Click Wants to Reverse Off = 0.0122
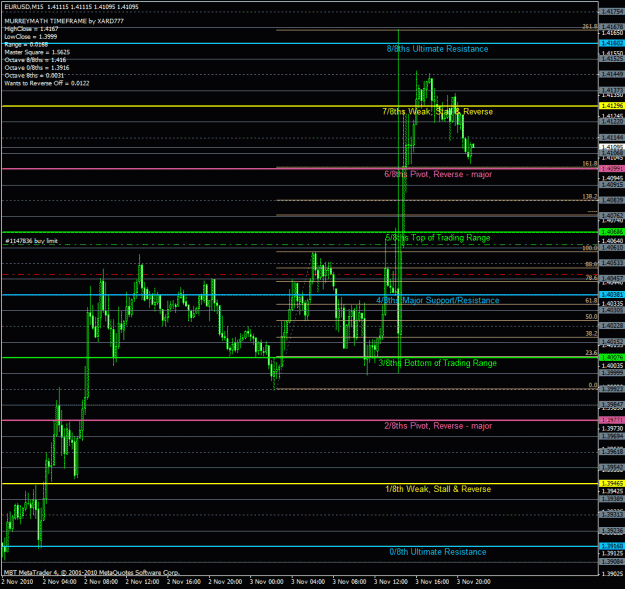The image size is (625, 589). (x=47, y=83)
